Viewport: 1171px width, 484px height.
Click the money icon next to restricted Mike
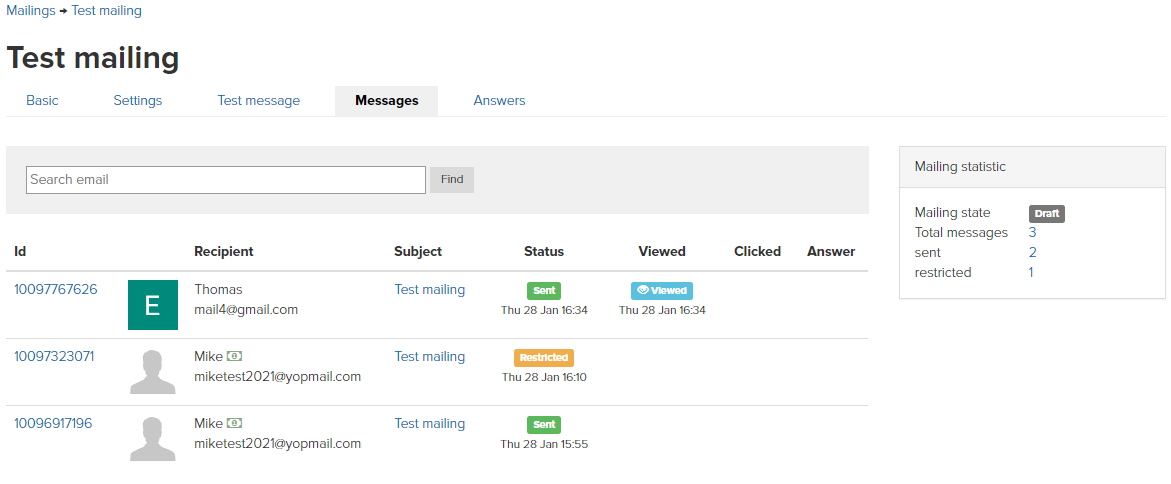234,357
